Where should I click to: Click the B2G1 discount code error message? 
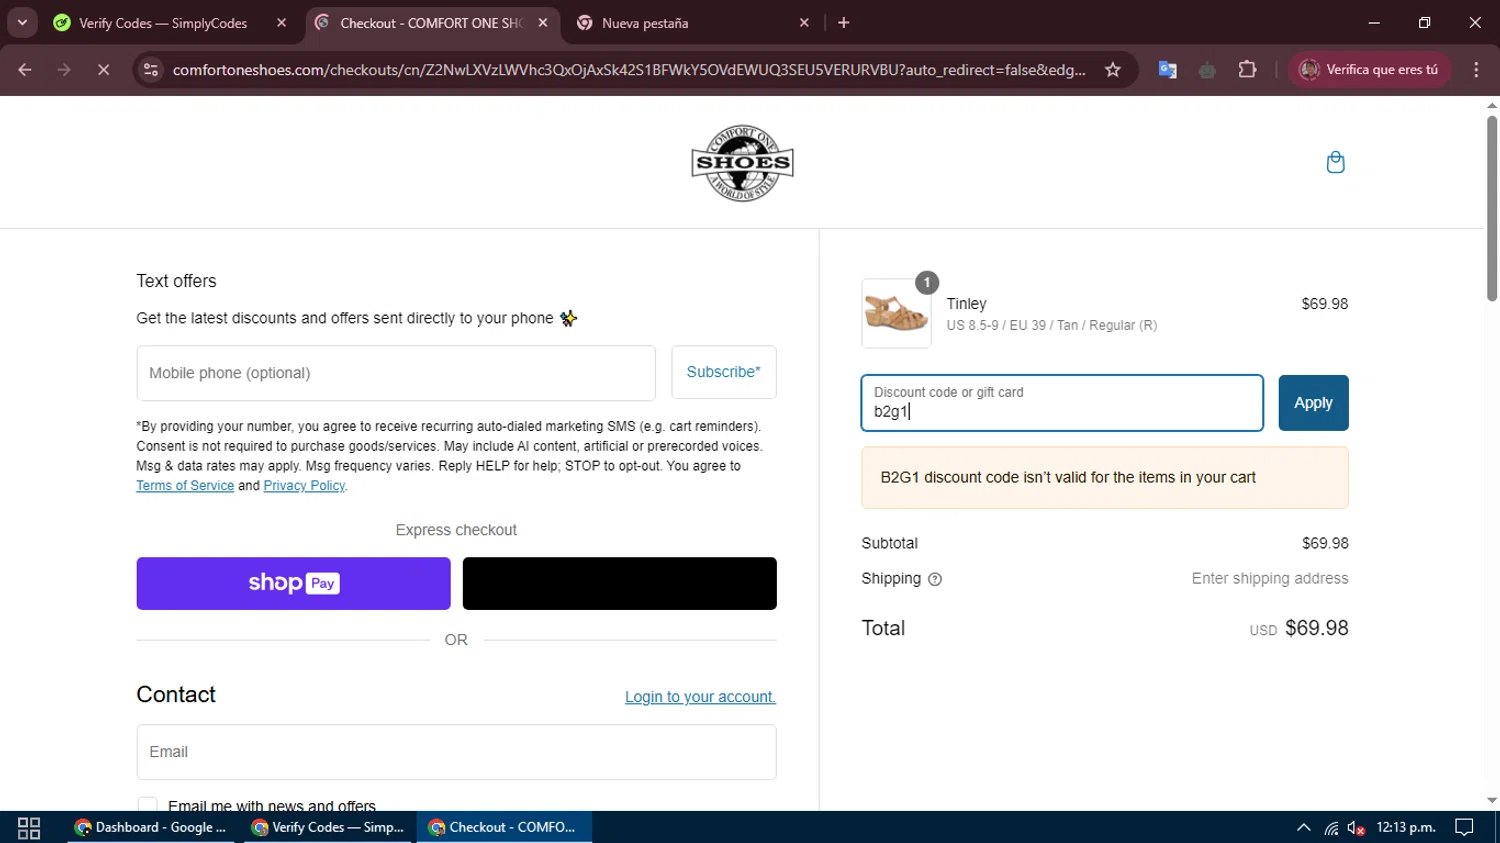click(x=1105, y=478)
